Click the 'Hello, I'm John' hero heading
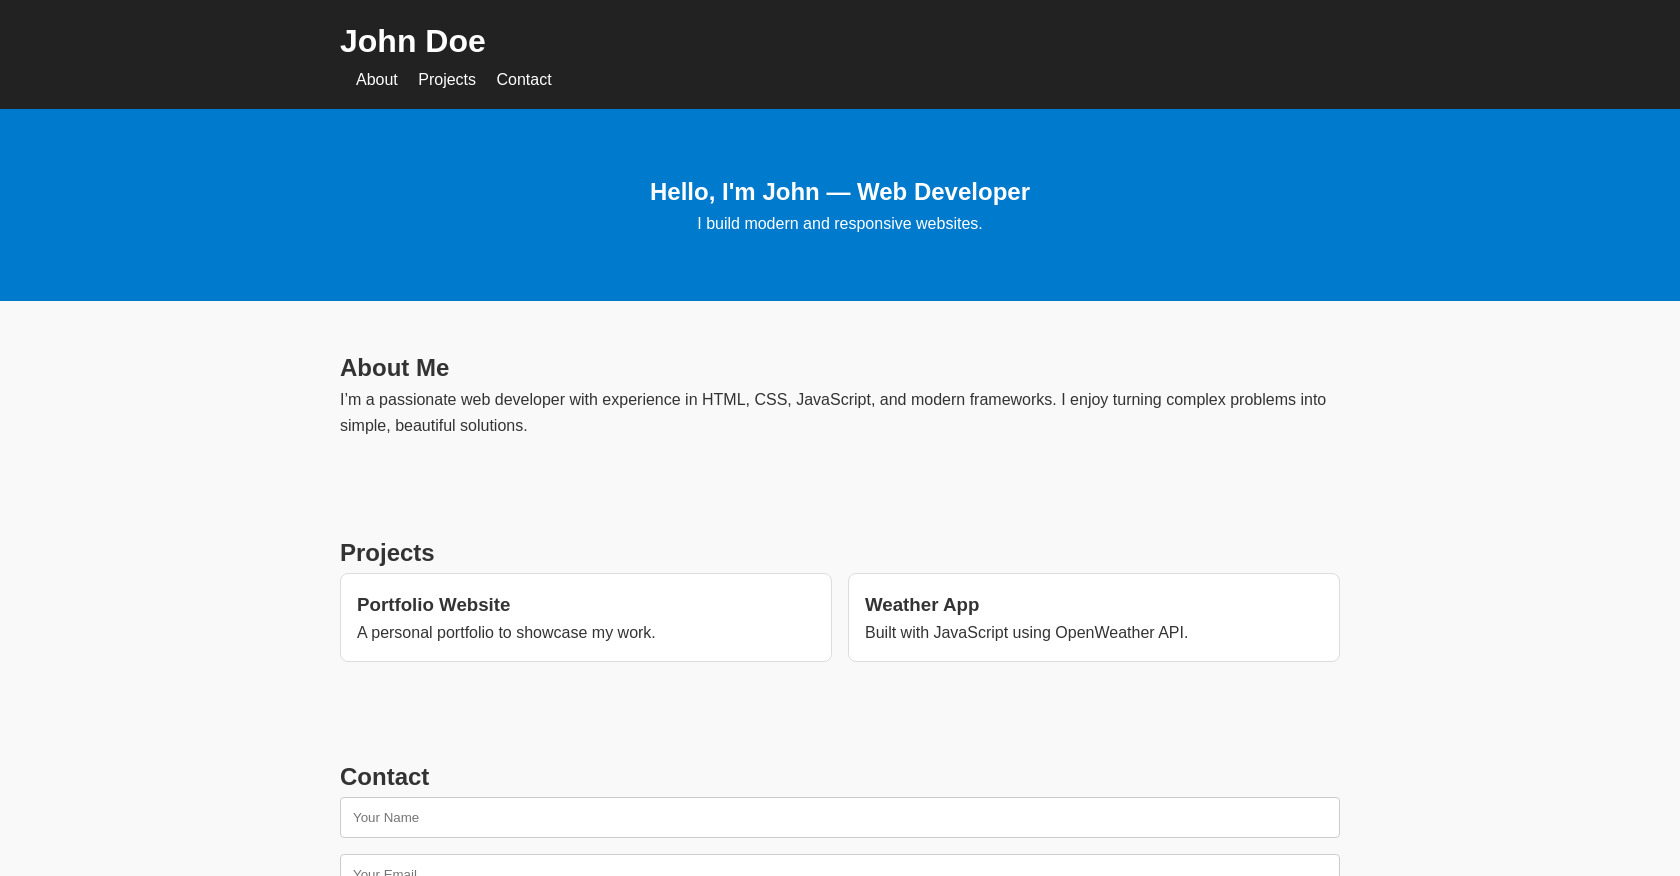 click(839, 192)
